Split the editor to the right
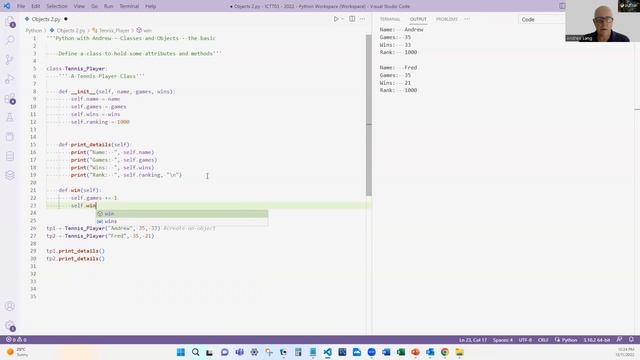Image resolution: width=640 pixels, height=360 pixels. click(352, 19)
